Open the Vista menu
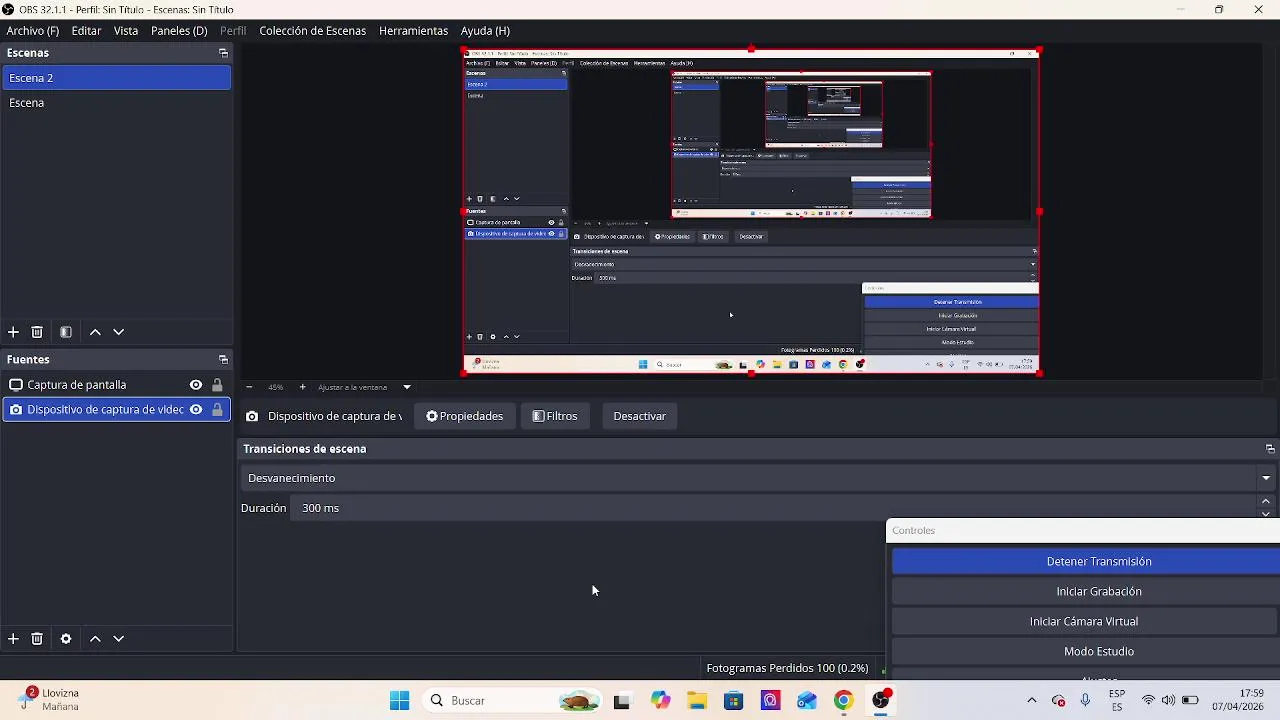This screenshot has width=1280, height=720. [x=126, y=31]
